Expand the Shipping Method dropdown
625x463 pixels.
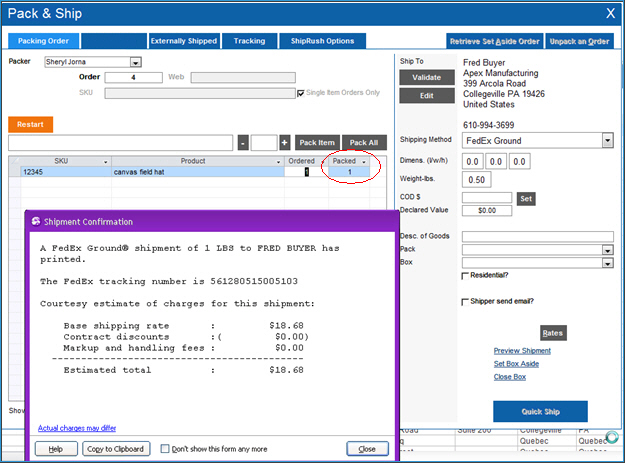(607, 141)
